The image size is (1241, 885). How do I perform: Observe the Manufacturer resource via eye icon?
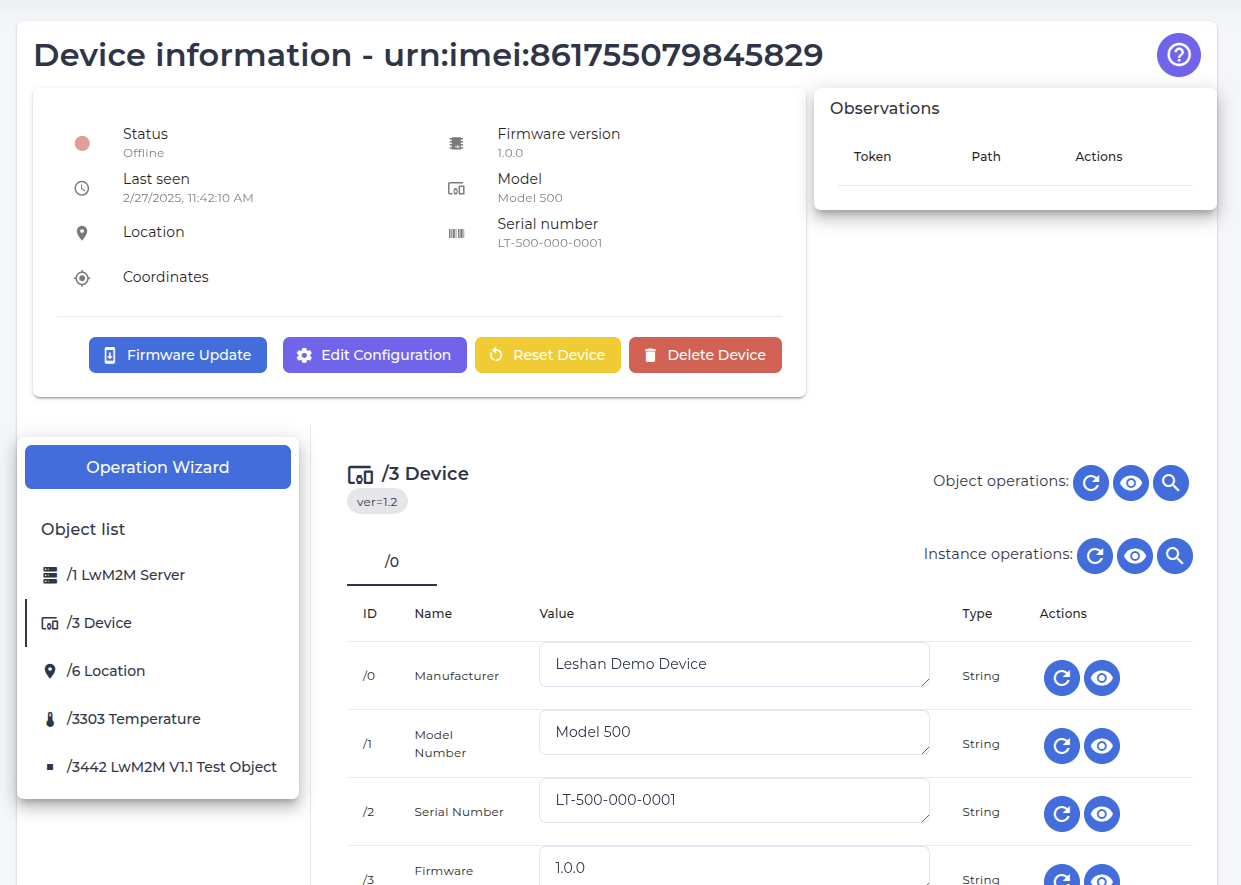tap(1102, 678)
